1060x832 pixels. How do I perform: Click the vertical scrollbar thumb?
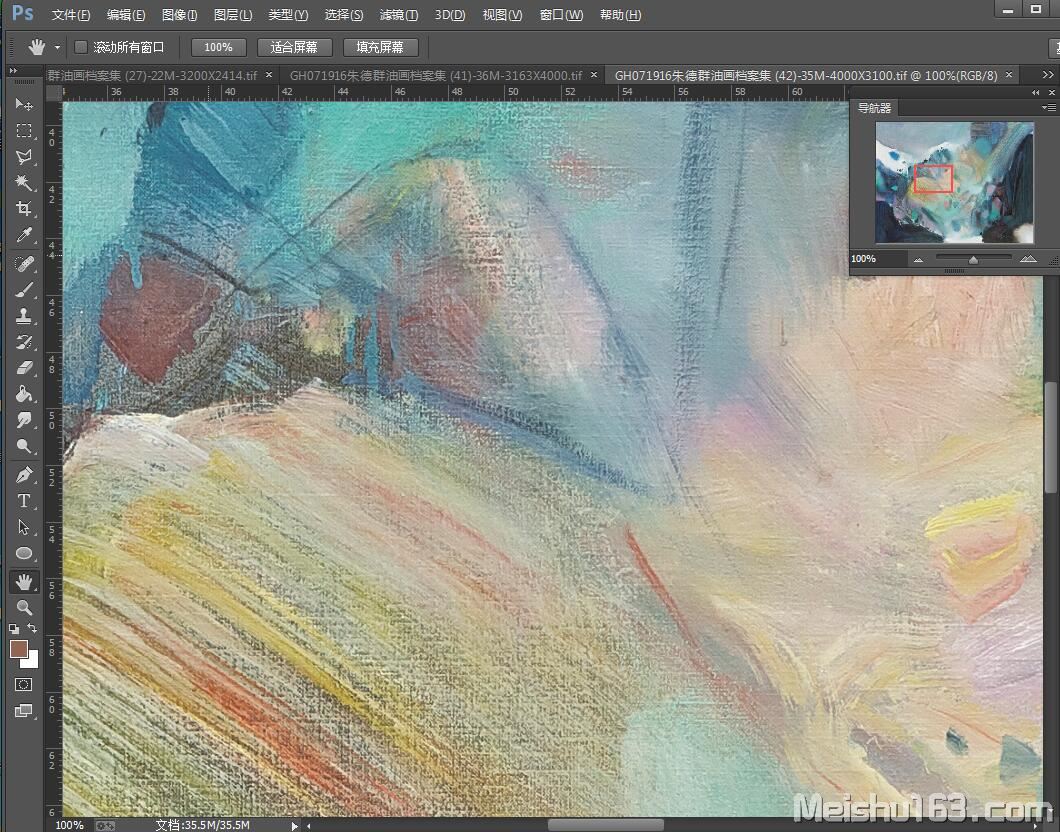1051,437
